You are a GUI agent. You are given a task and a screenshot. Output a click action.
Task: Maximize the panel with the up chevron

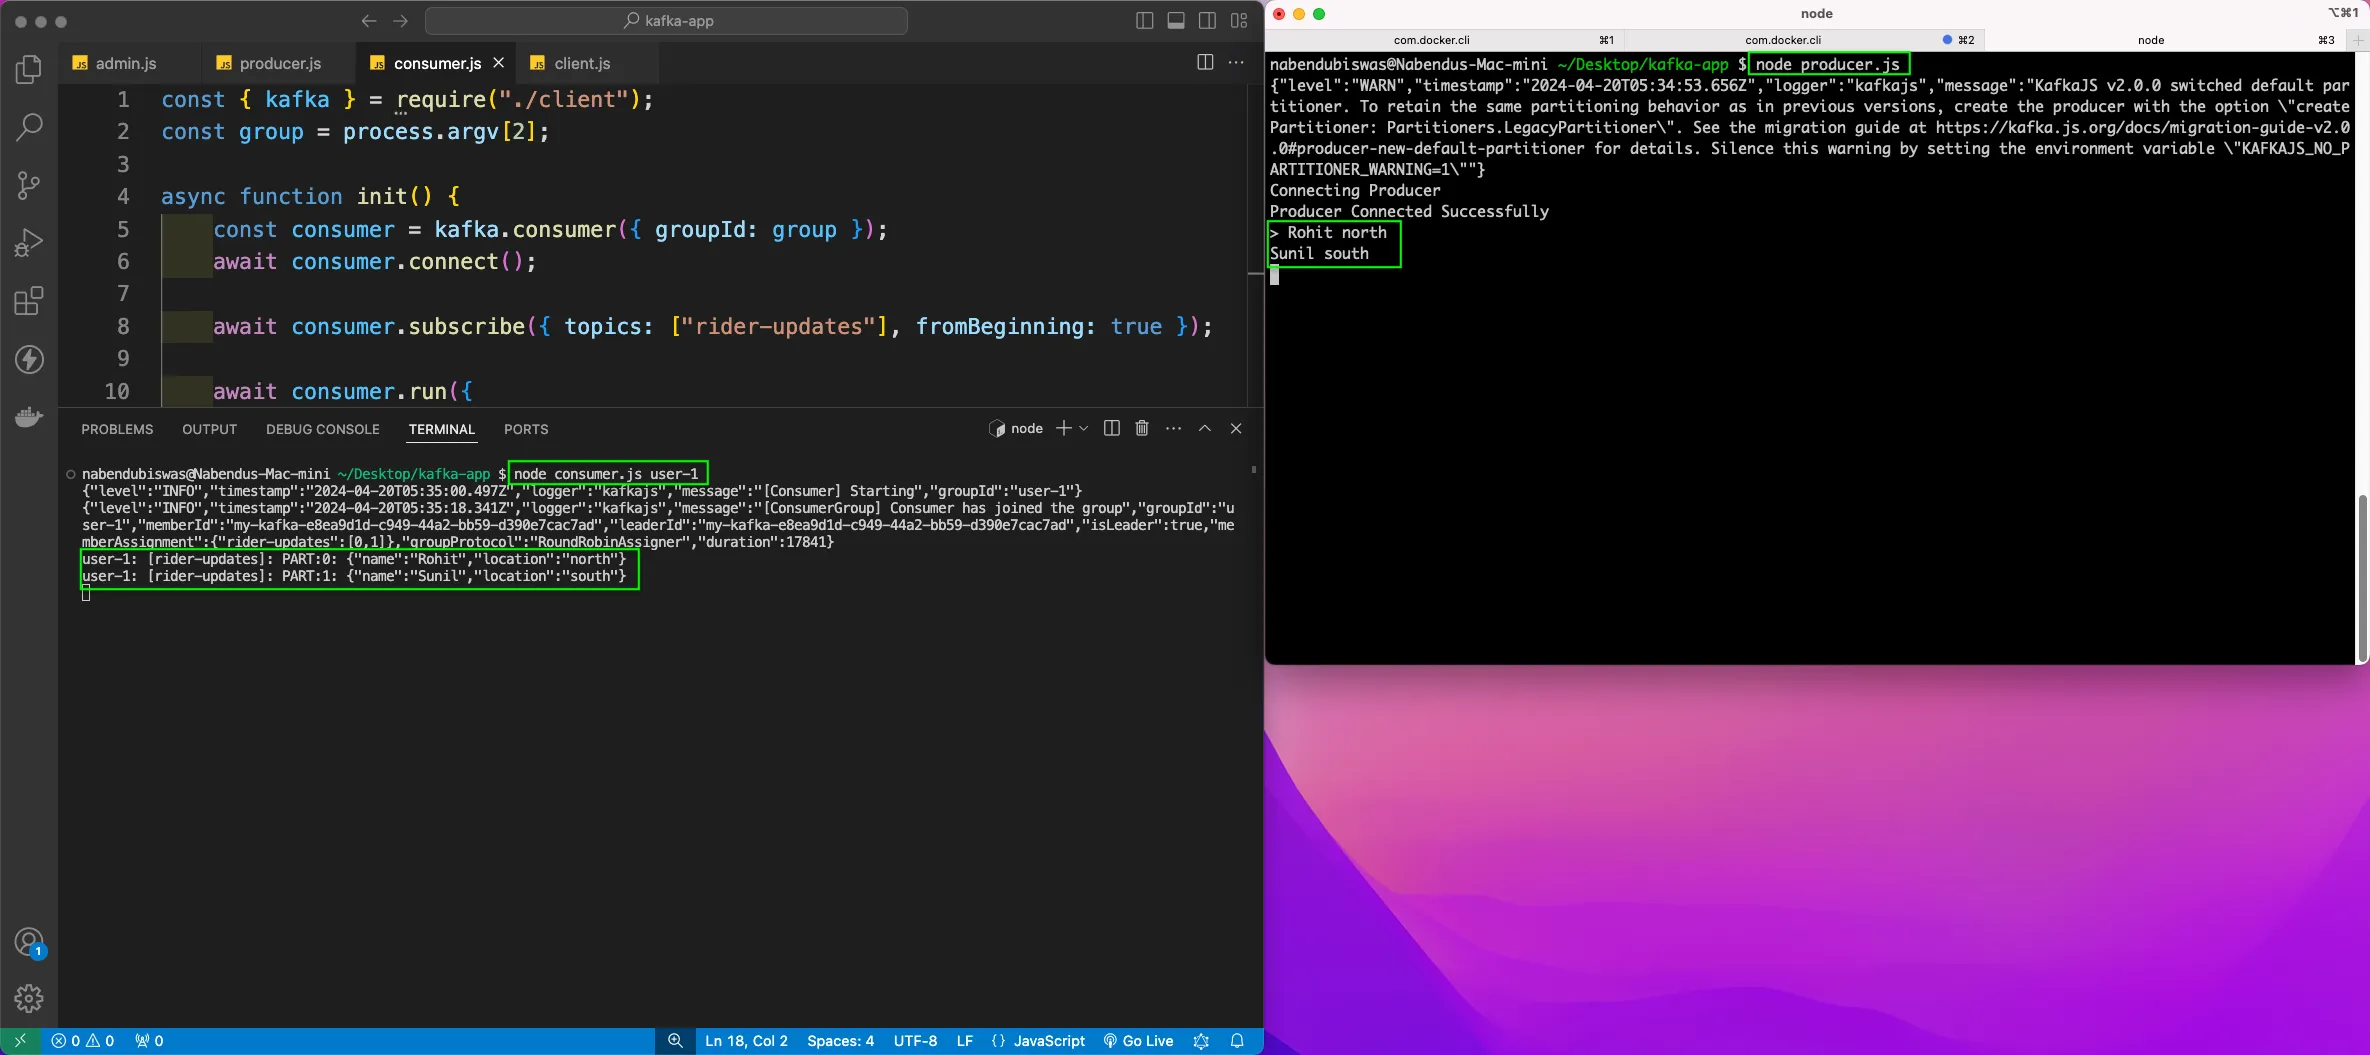[x=1205, y=428]
